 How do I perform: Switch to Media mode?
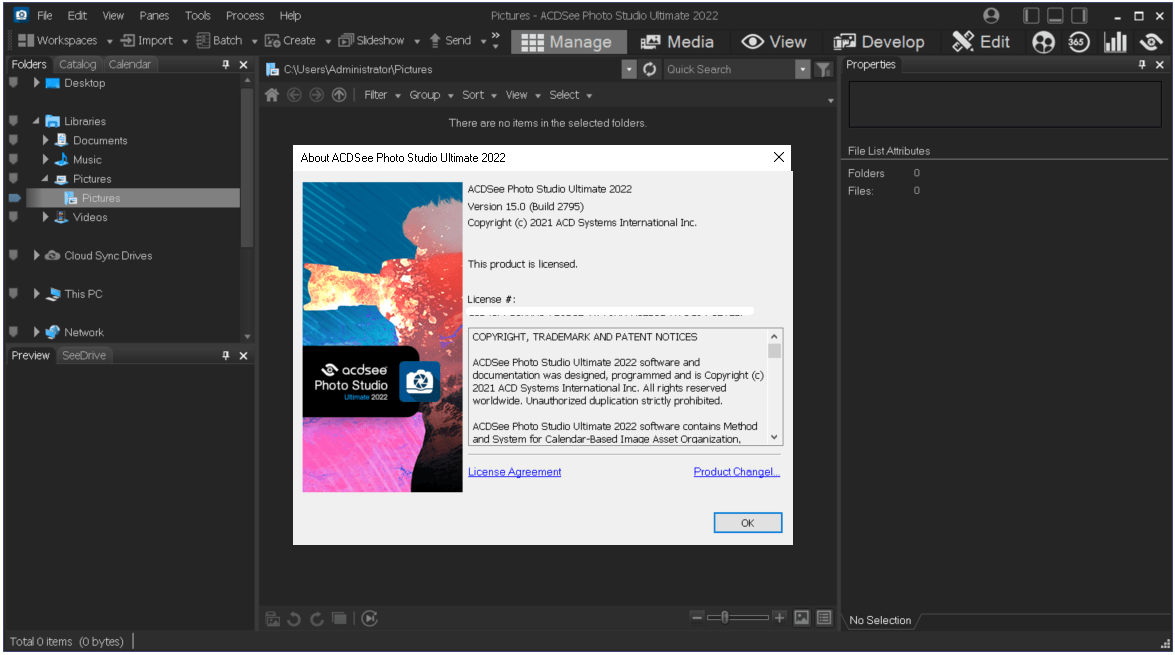677,42
